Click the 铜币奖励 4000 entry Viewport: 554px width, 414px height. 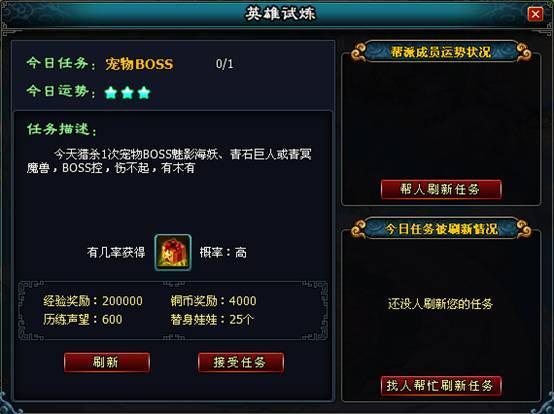pyautogui.click(x=213, y=301)
